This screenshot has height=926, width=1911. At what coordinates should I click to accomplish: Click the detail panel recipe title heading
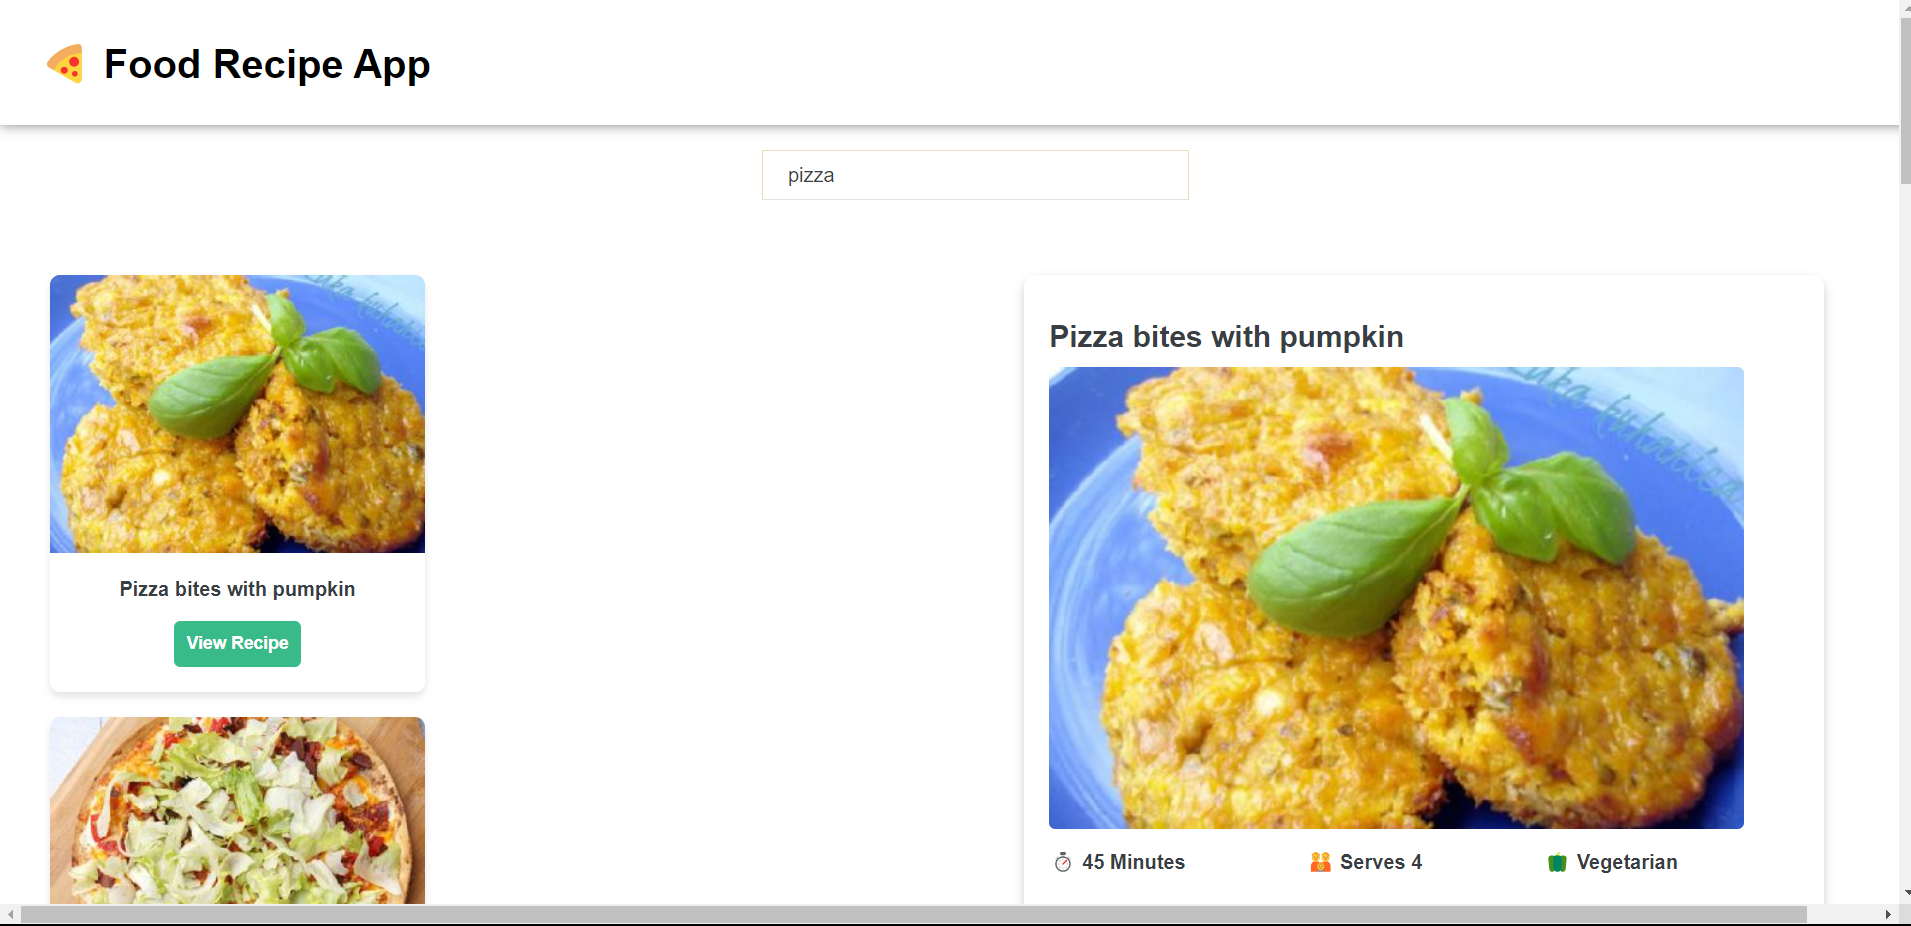pyautogui.click(x=1226, y=337)
